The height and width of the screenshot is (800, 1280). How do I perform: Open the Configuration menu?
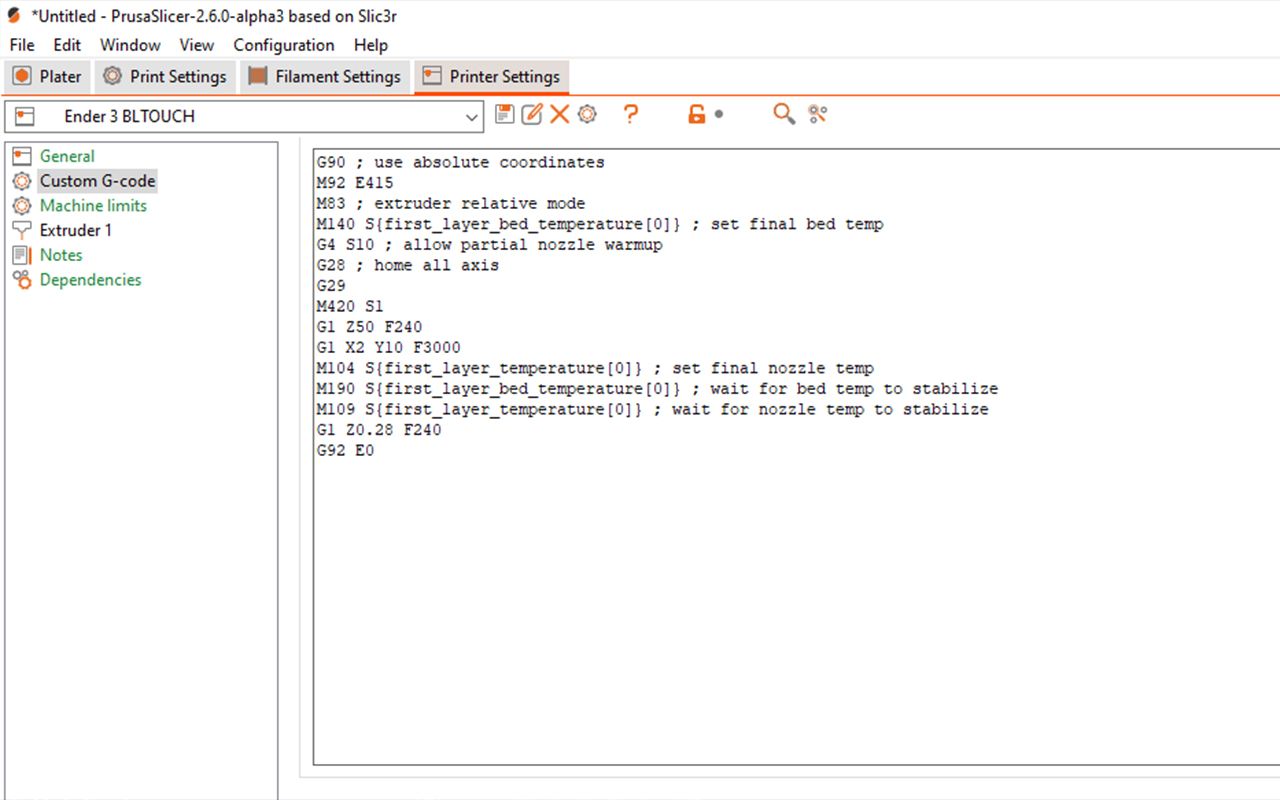tap(284, 45)
